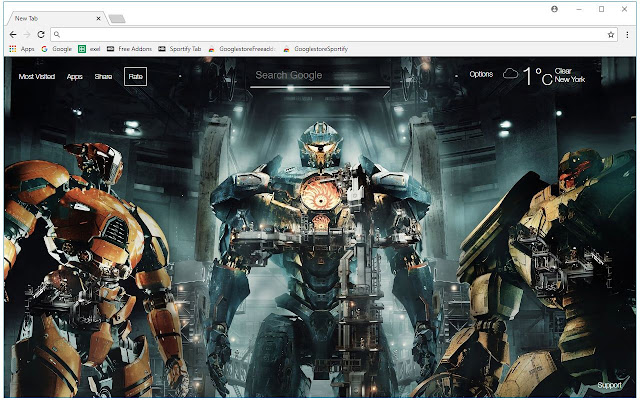Open Chrome three-dot menu
The image size is (640, 400).
[x=627, y=35]
